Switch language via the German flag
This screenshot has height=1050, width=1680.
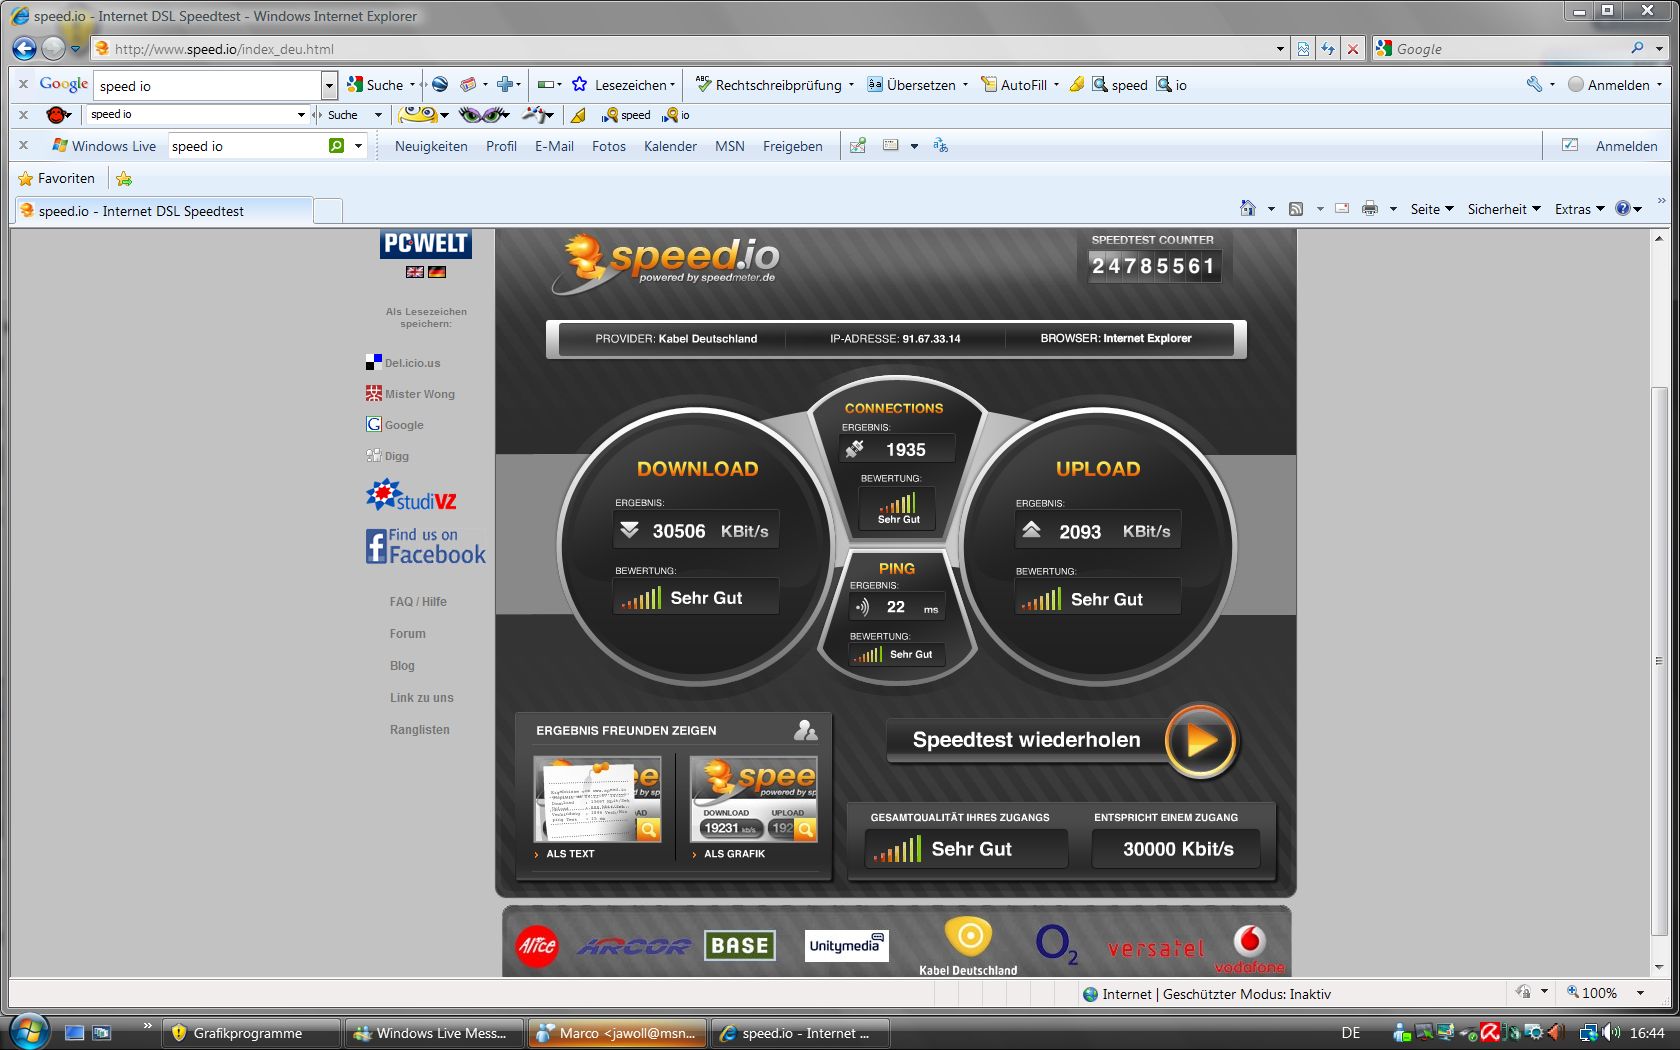pos(436,272)
